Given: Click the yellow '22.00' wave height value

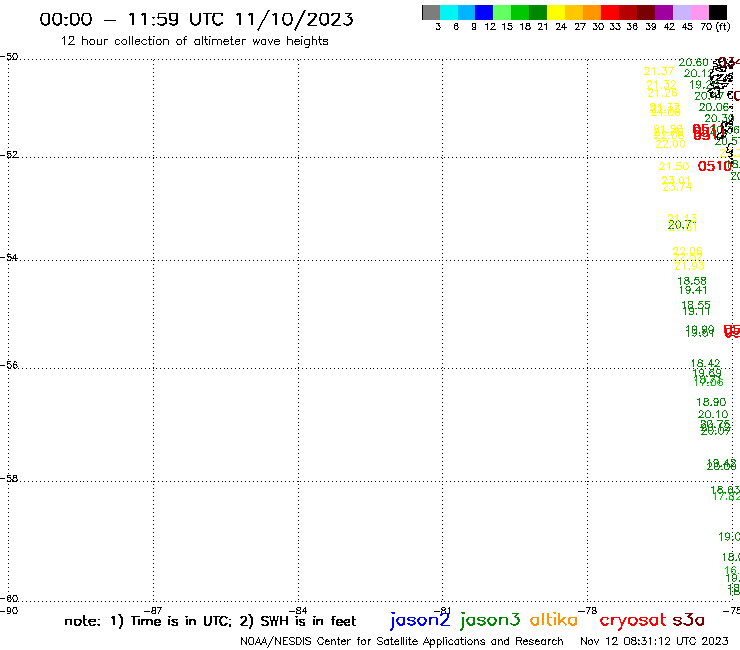Looking at the screenshot, I should coord(670,144).
